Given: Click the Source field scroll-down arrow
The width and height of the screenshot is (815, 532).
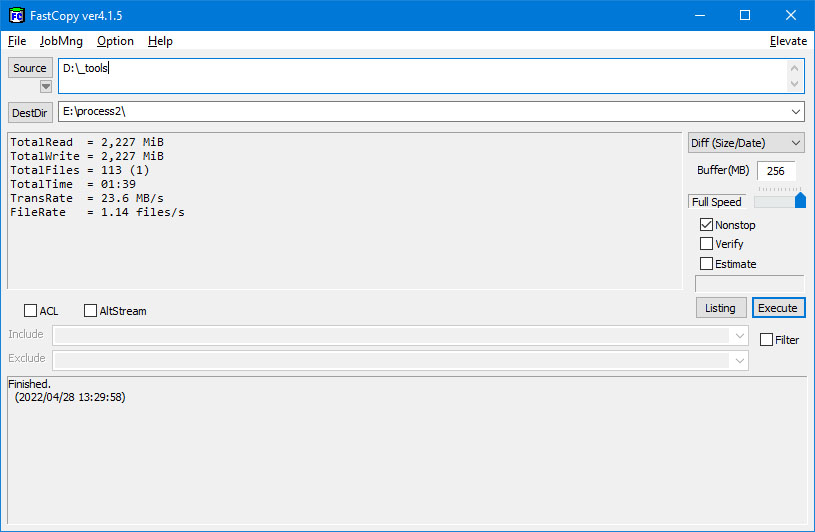Looking at the screenshot, I should (794, 84).
